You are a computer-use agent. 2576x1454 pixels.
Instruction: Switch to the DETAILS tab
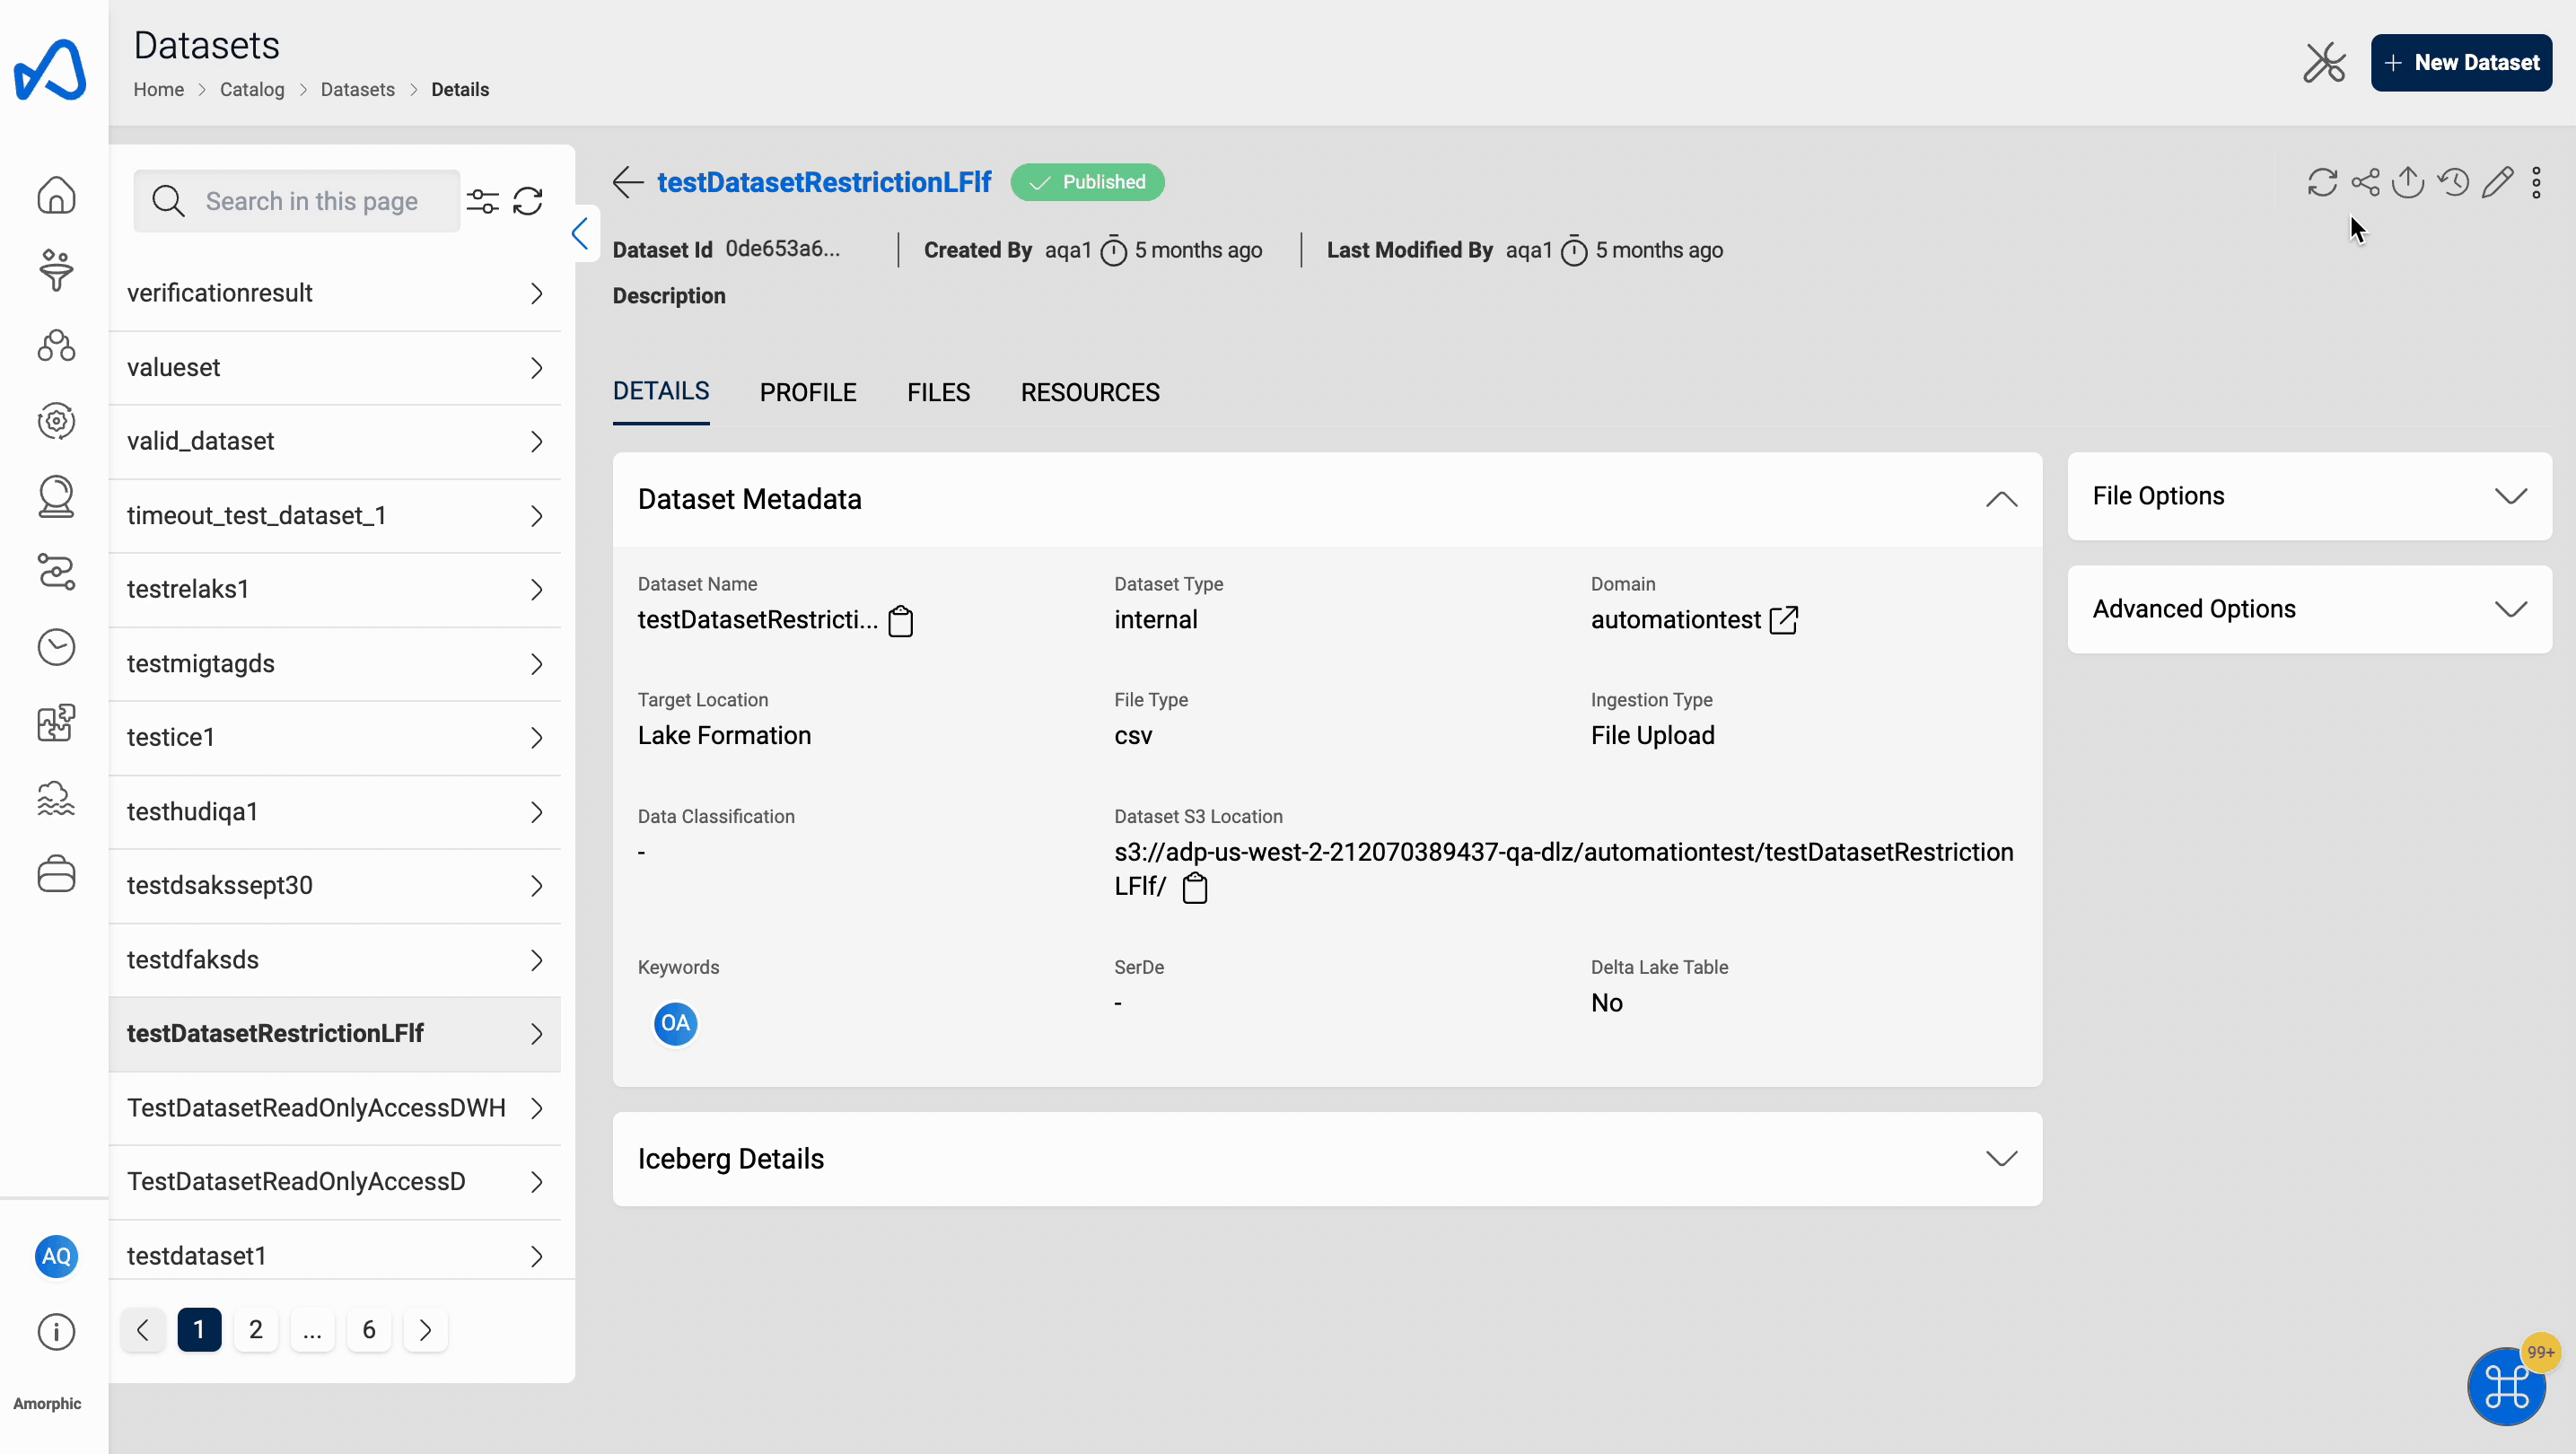point(661,392)
